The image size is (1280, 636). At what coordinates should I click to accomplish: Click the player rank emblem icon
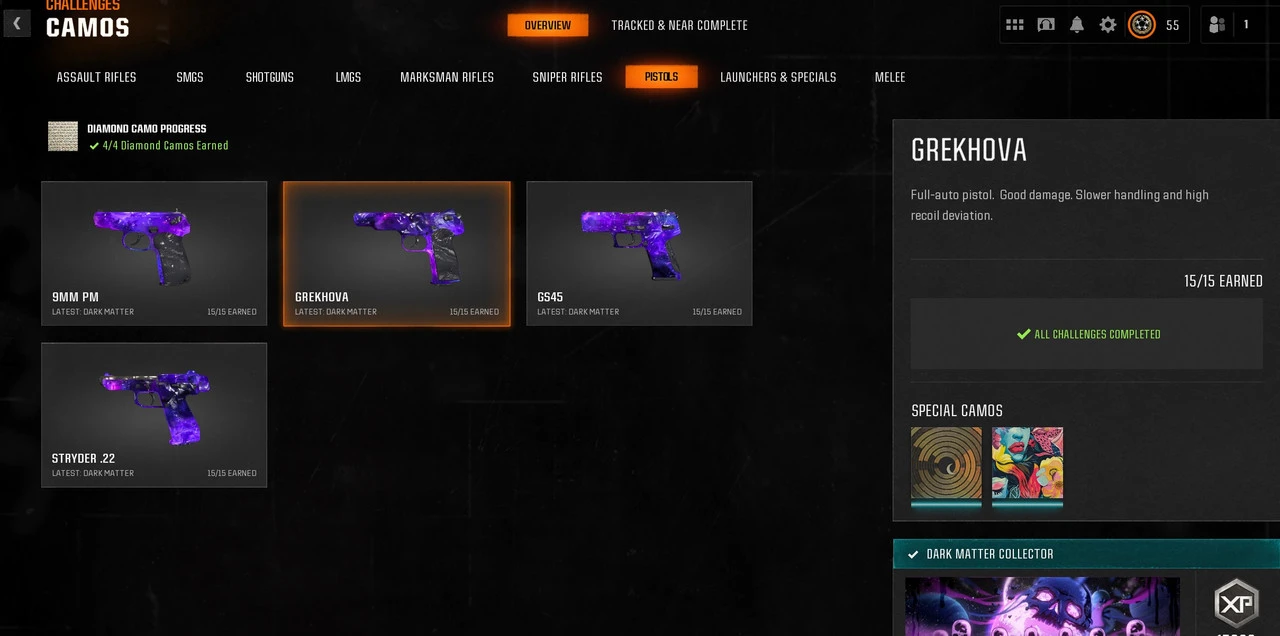(1142, 25)
